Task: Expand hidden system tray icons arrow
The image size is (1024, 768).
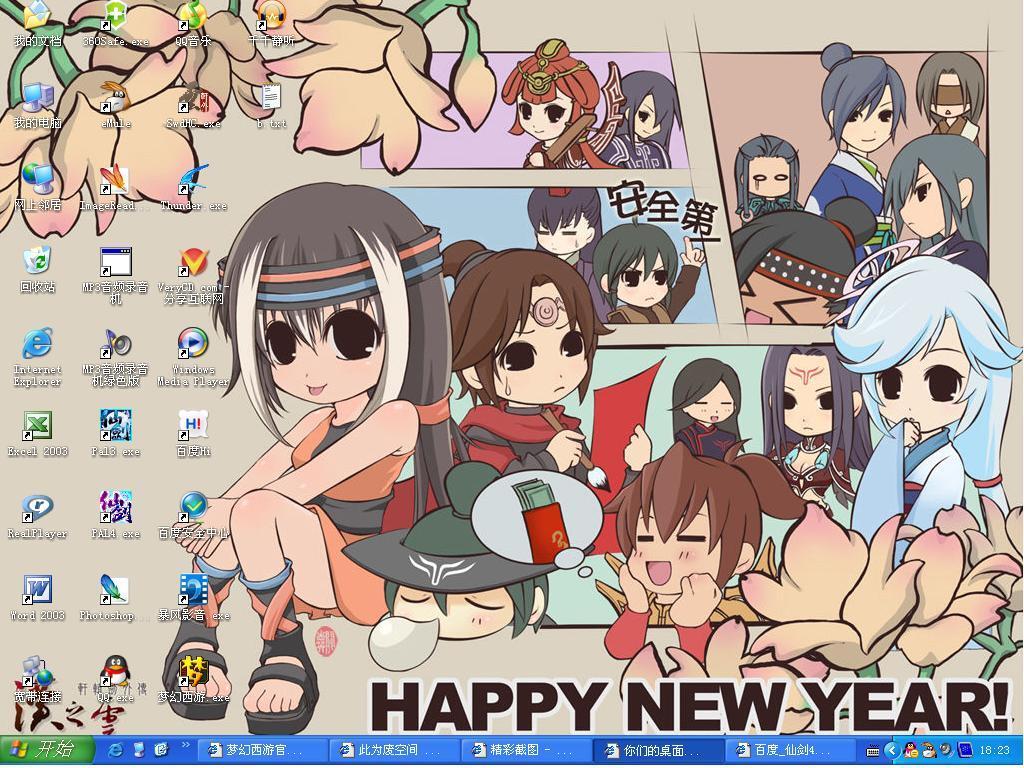Action: click(x=890, y=750)
